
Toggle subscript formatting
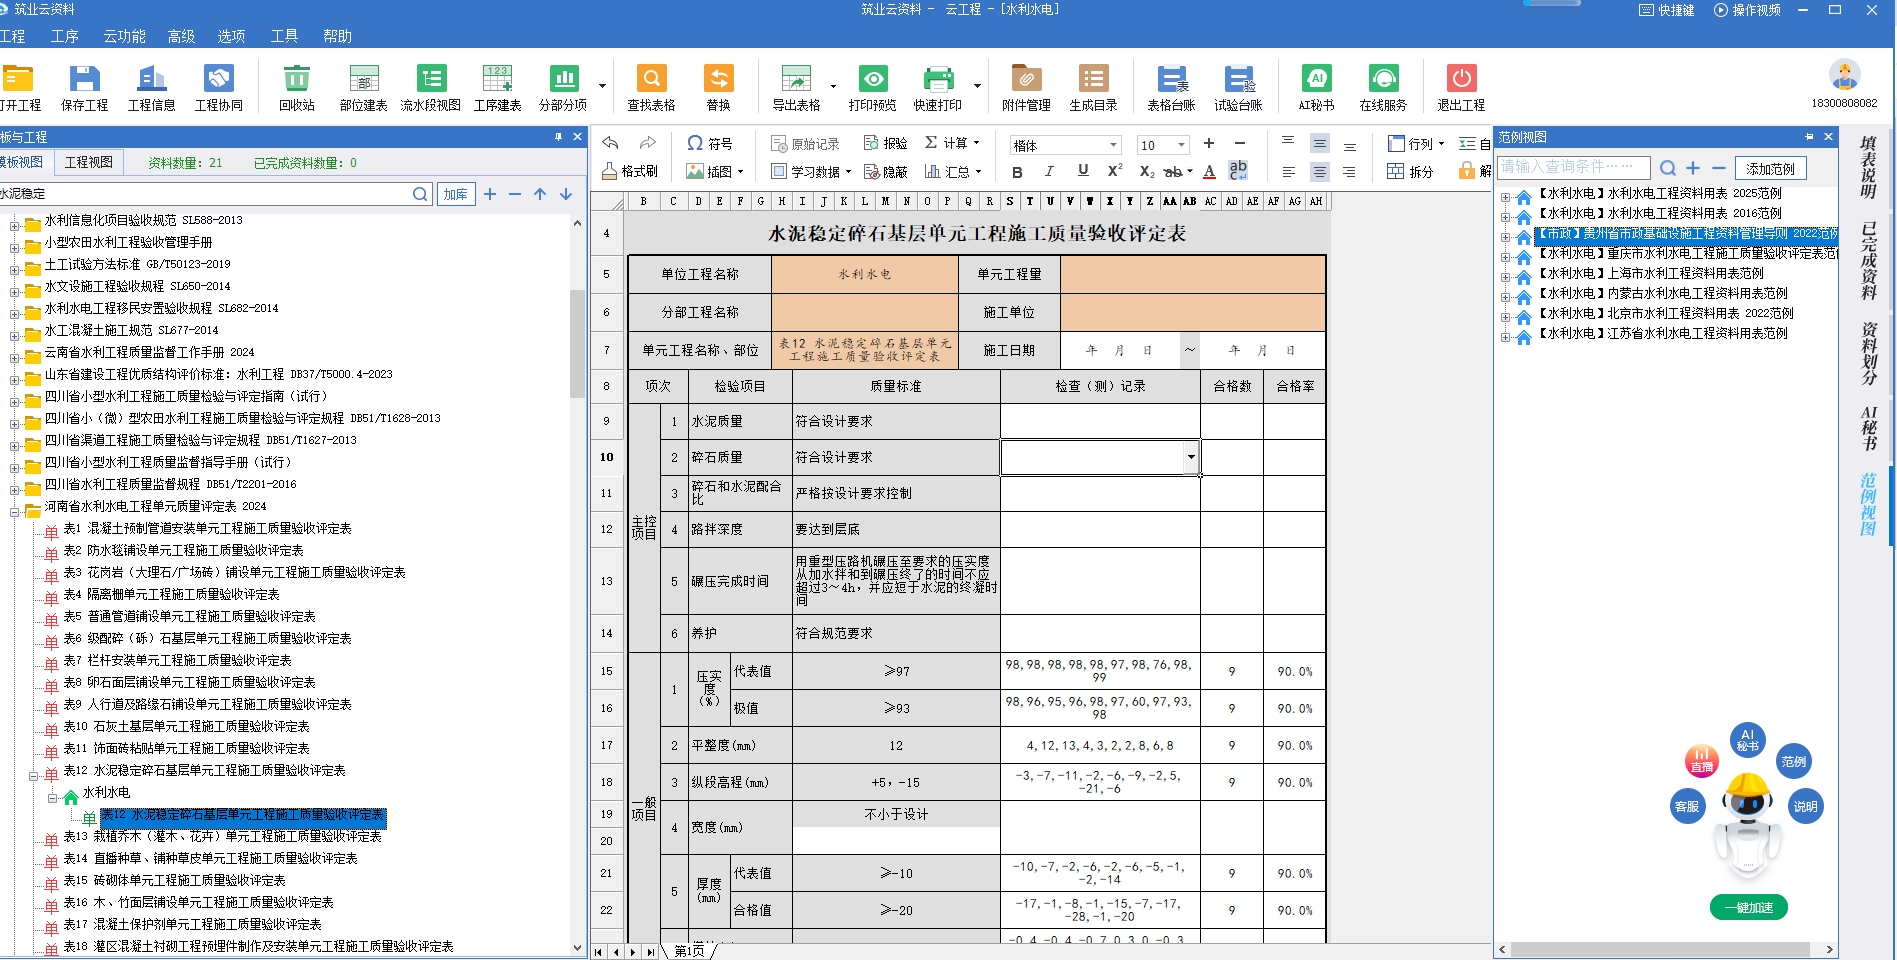click(1147, 172)
